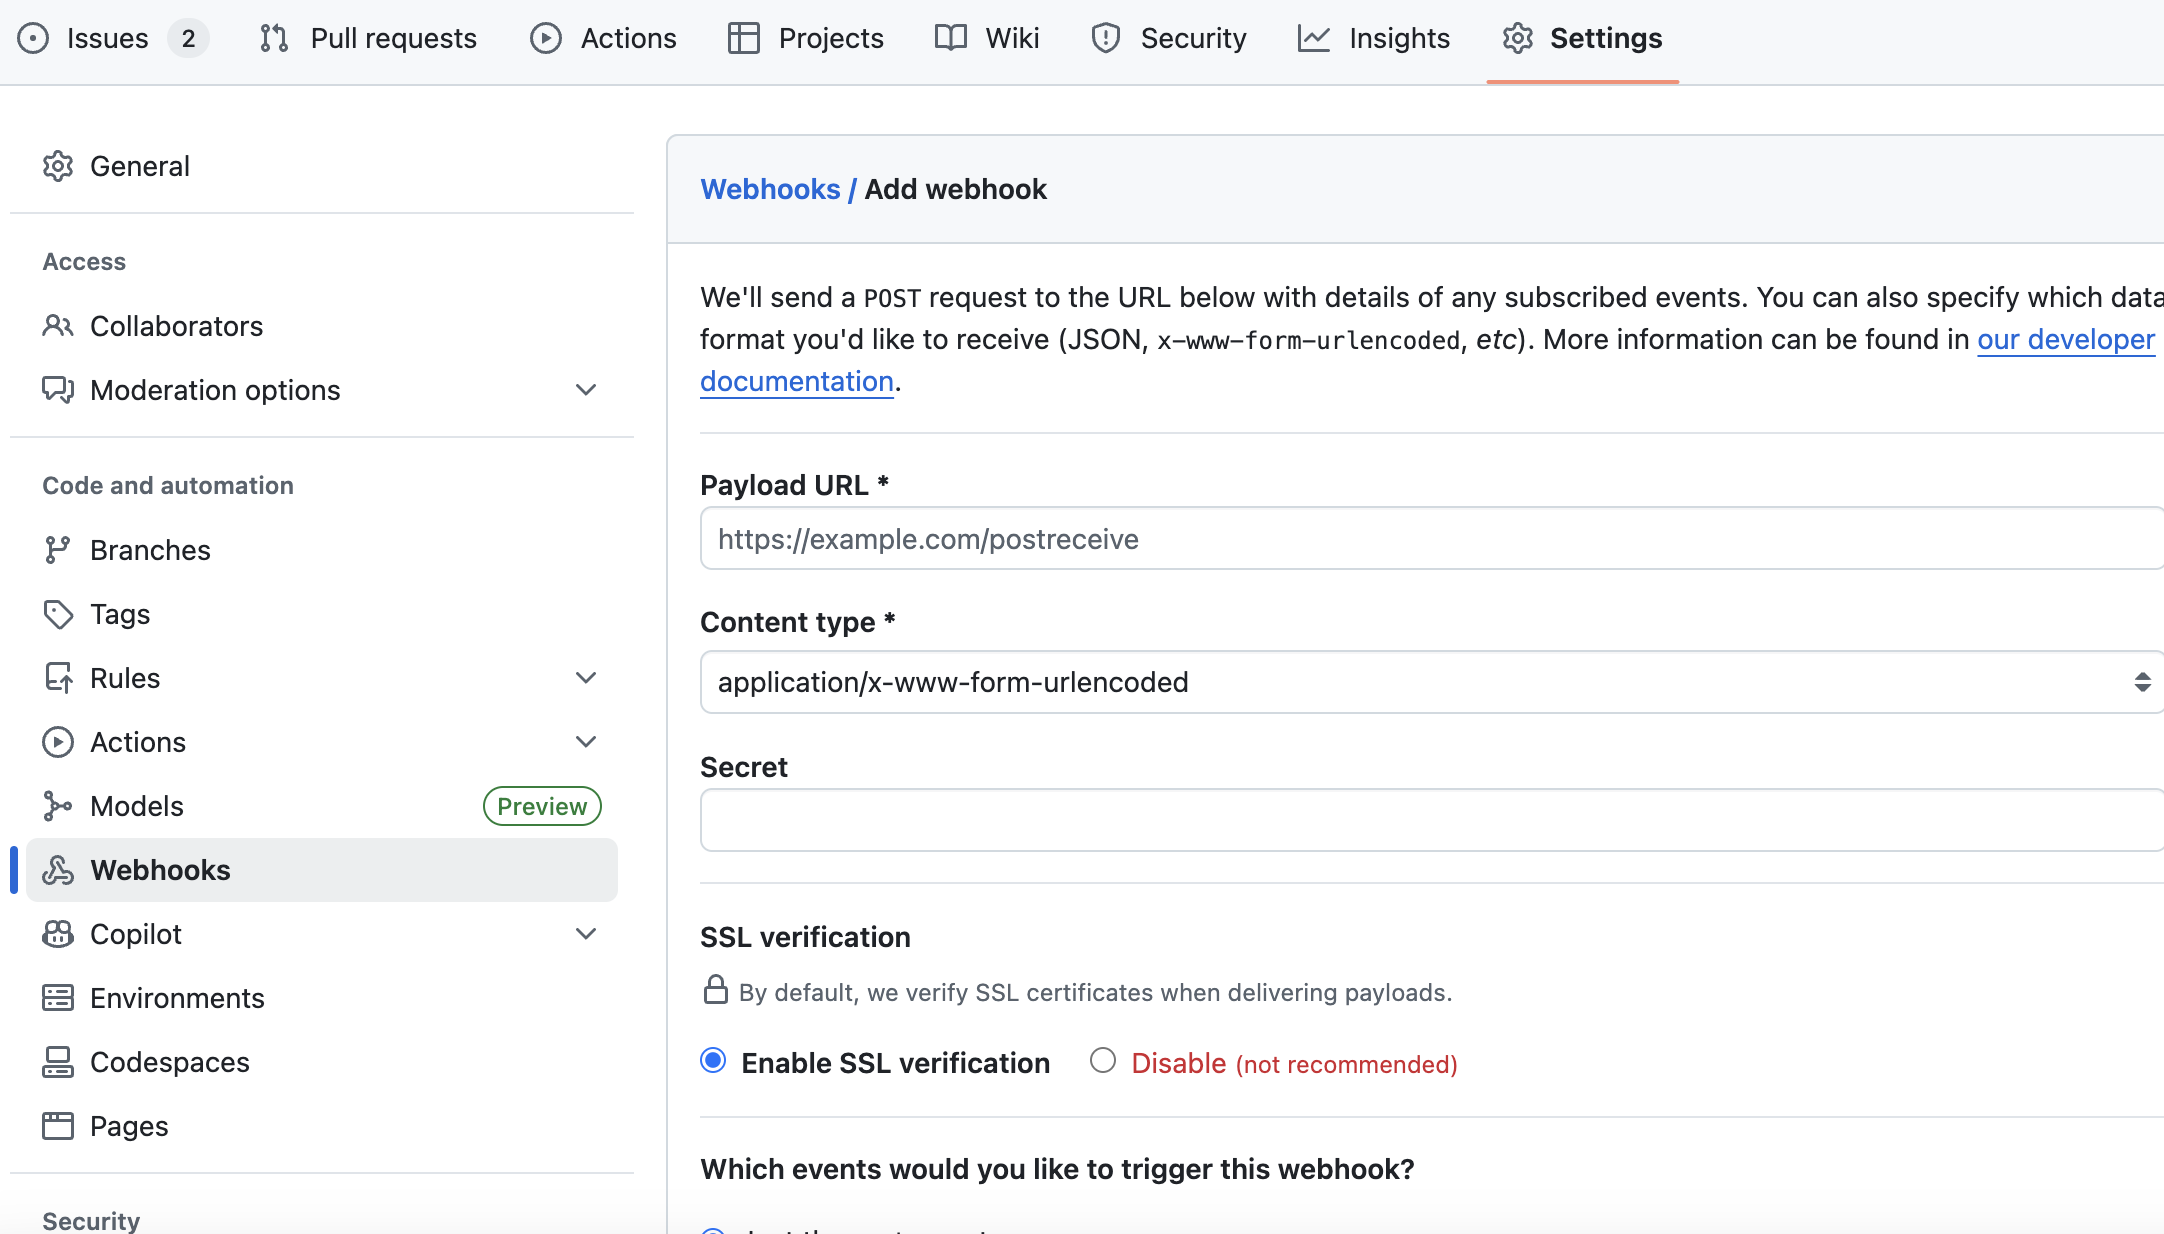Click the Pages browser icon
2164x1234 pixels.
click(x=58, y=1126)
